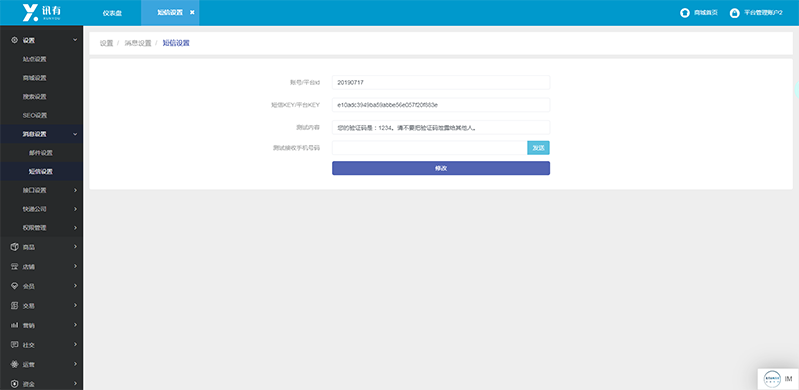Screen dimensions: 799x390
Task: Open 商城设置 in the sidebar
Action: (x=35, y=78)
